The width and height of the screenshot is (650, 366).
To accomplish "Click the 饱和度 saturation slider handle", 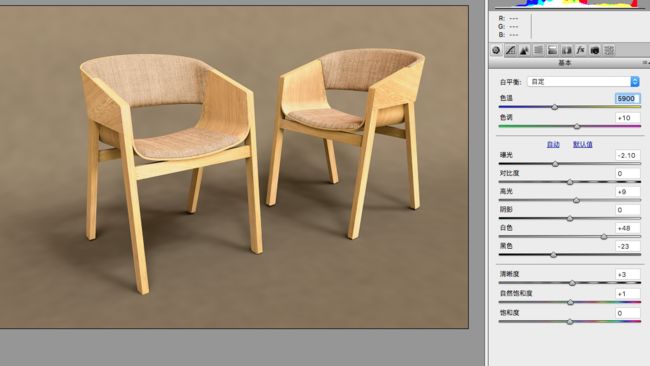I will click(570, 322).
